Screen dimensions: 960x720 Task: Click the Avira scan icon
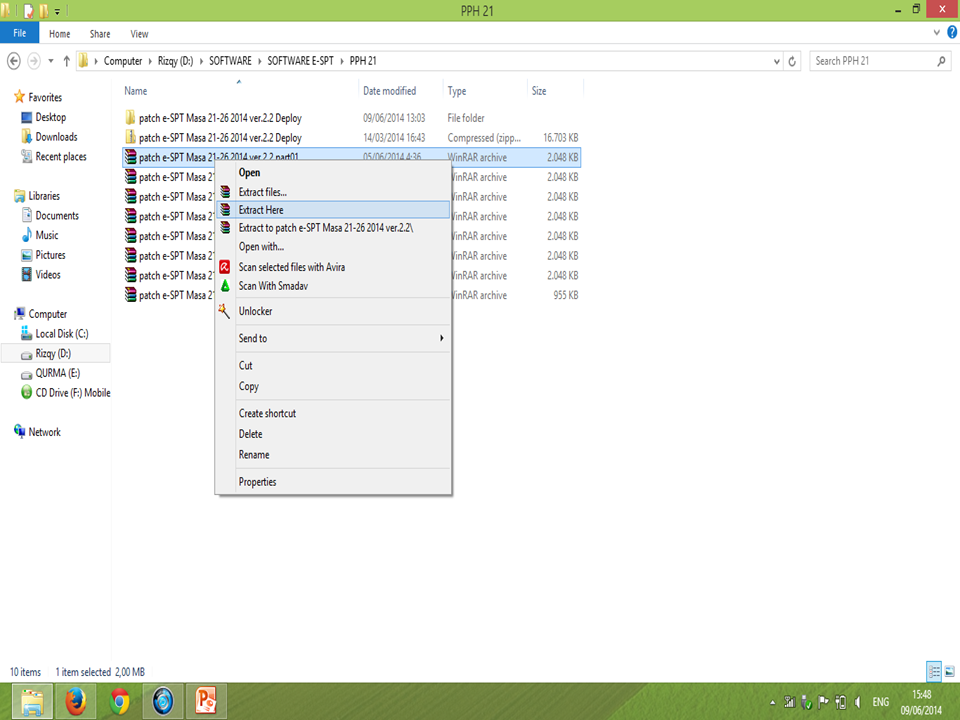[225, 267]
